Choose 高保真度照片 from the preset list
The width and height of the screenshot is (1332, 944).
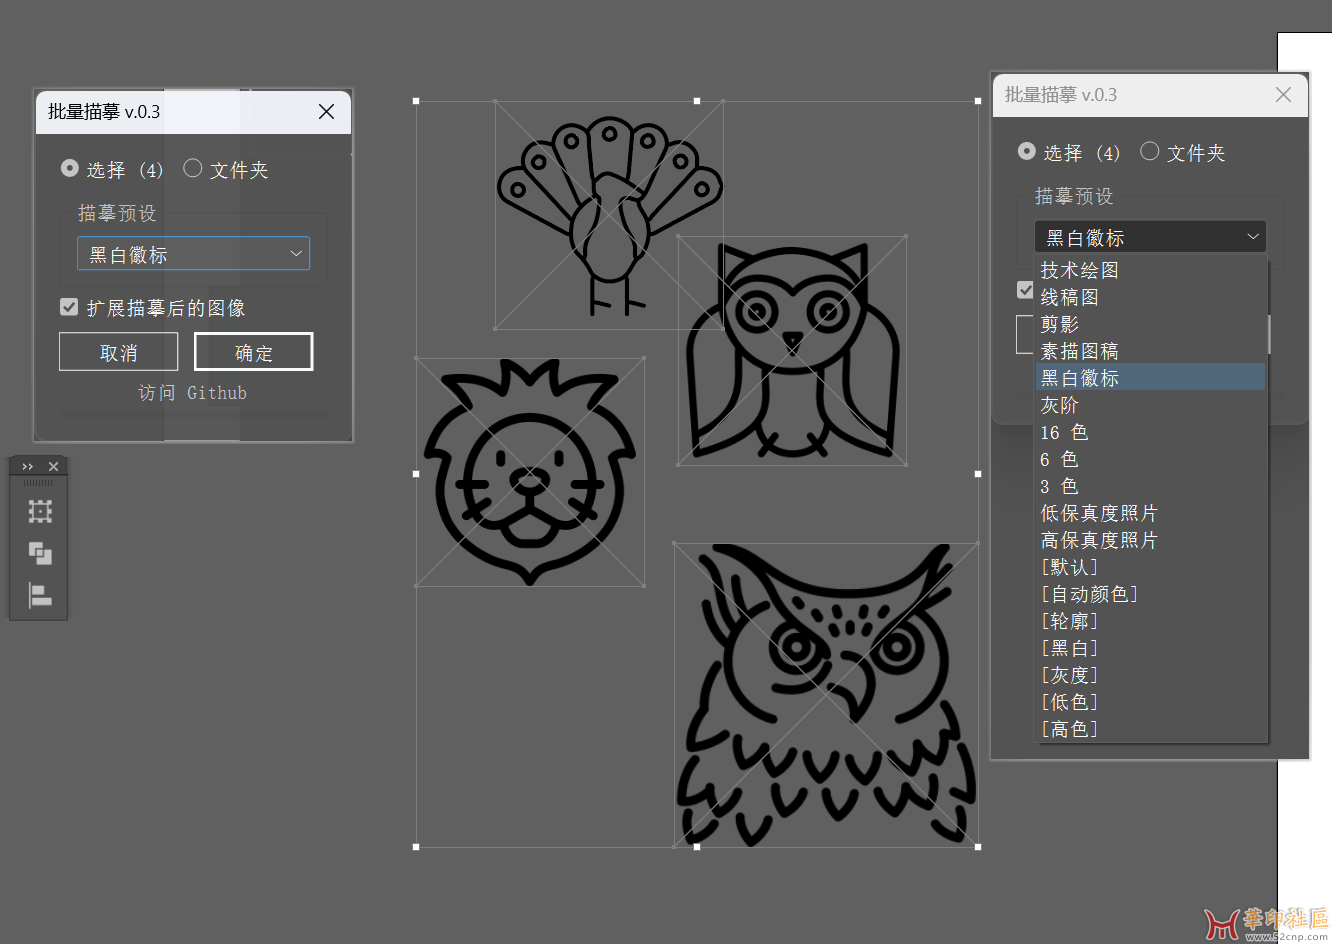point(1151,540)
